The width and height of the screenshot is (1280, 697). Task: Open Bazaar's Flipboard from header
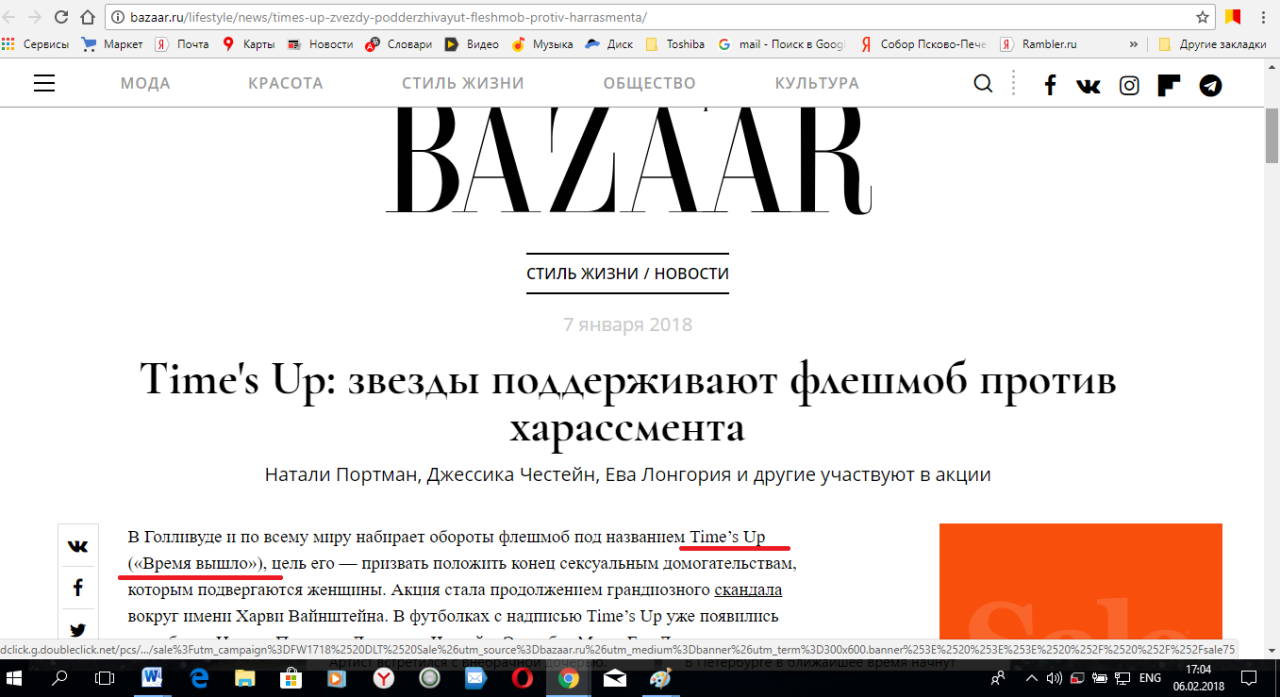pos(1169,85)
